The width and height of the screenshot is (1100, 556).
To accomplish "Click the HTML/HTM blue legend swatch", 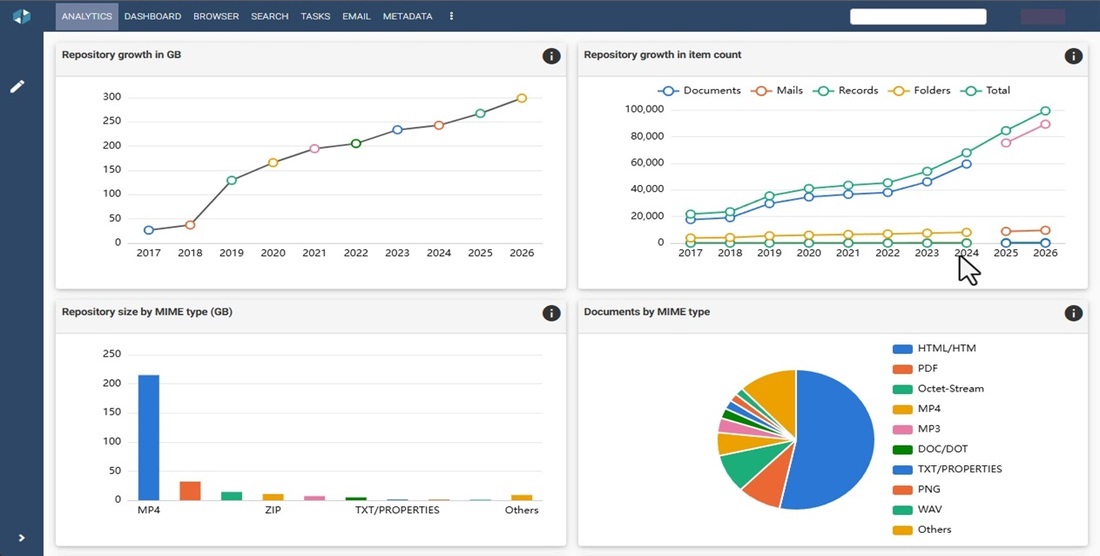I will pos(902,348).
